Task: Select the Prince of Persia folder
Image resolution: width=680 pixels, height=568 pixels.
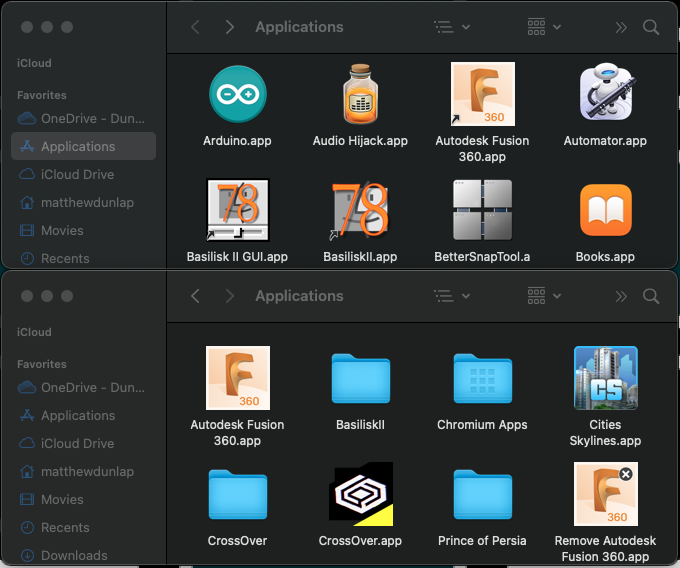Action: 483,494
